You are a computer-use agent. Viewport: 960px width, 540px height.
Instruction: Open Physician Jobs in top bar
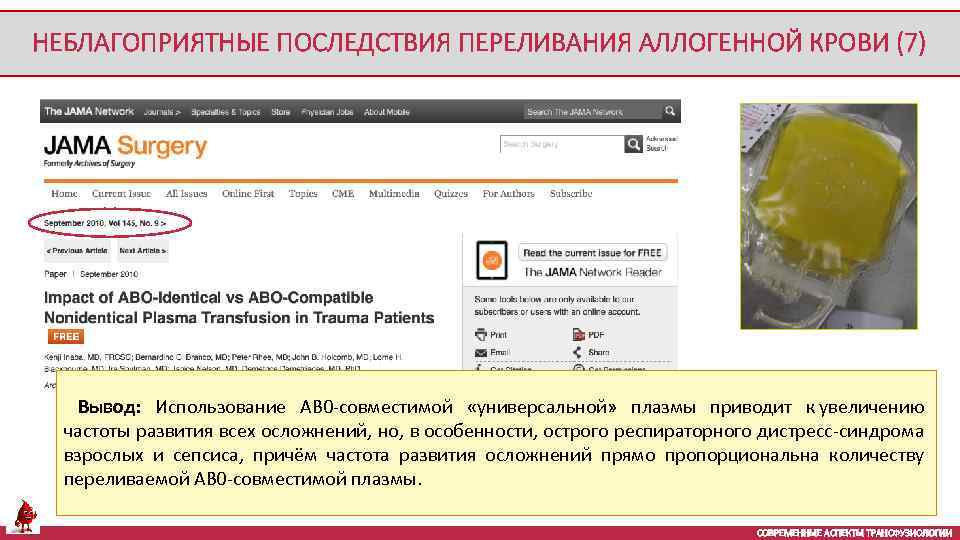[x=327, y=112]
